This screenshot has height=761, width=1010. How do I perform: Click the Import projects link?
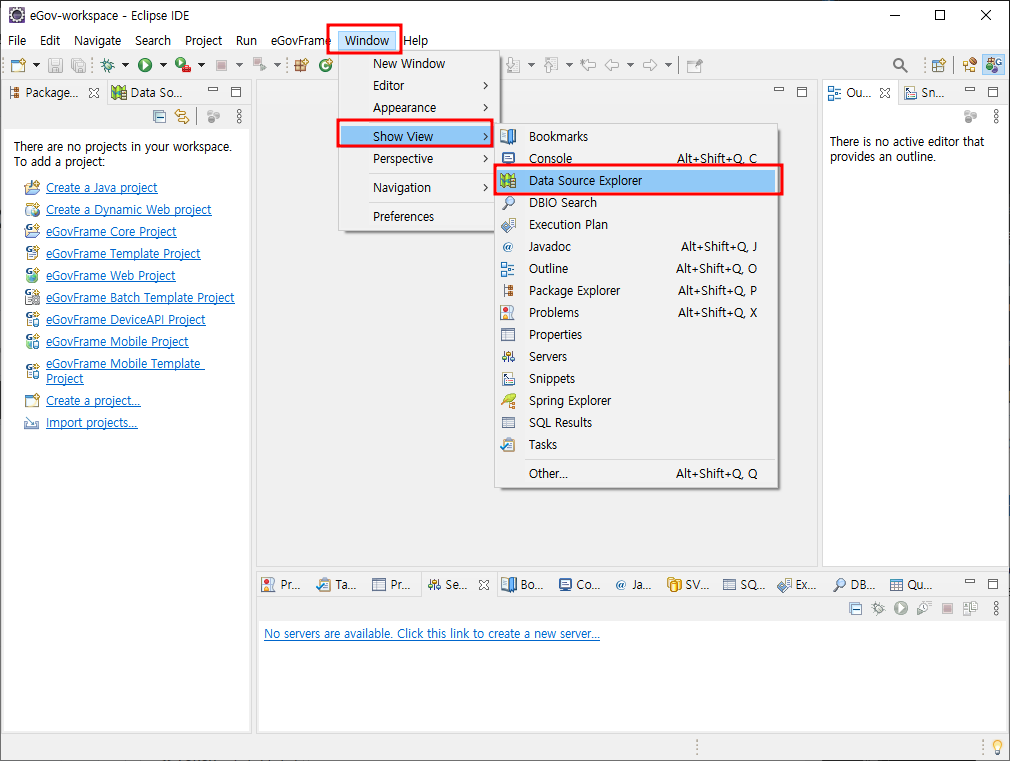coord(91,423)
